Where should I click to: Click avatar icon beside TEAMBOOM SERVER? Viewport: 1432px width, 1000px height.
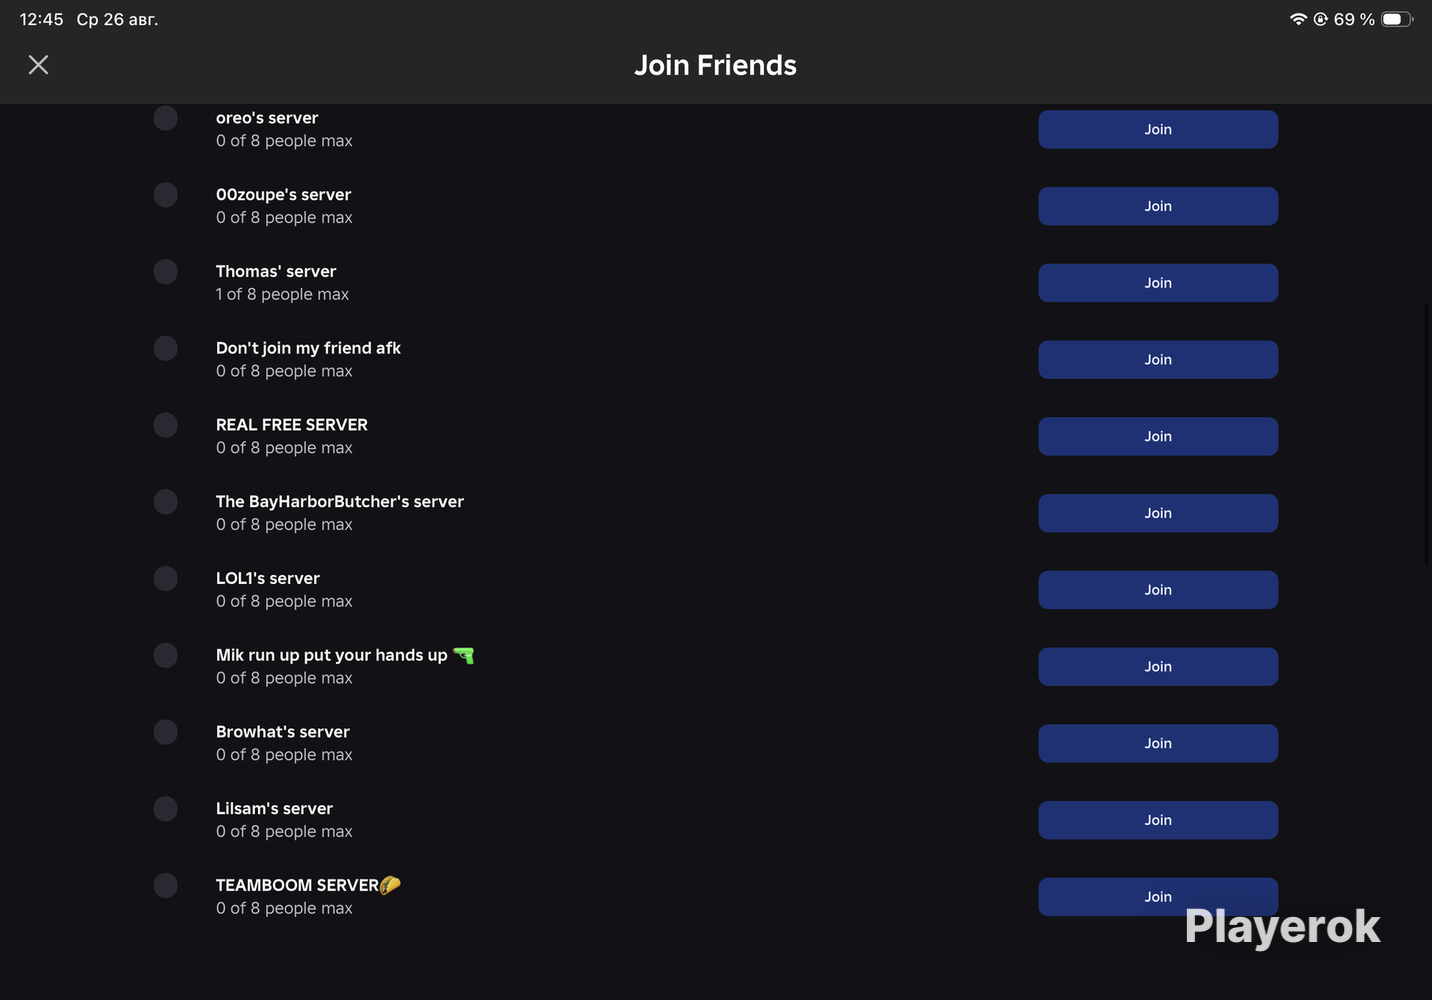(166, 886)
